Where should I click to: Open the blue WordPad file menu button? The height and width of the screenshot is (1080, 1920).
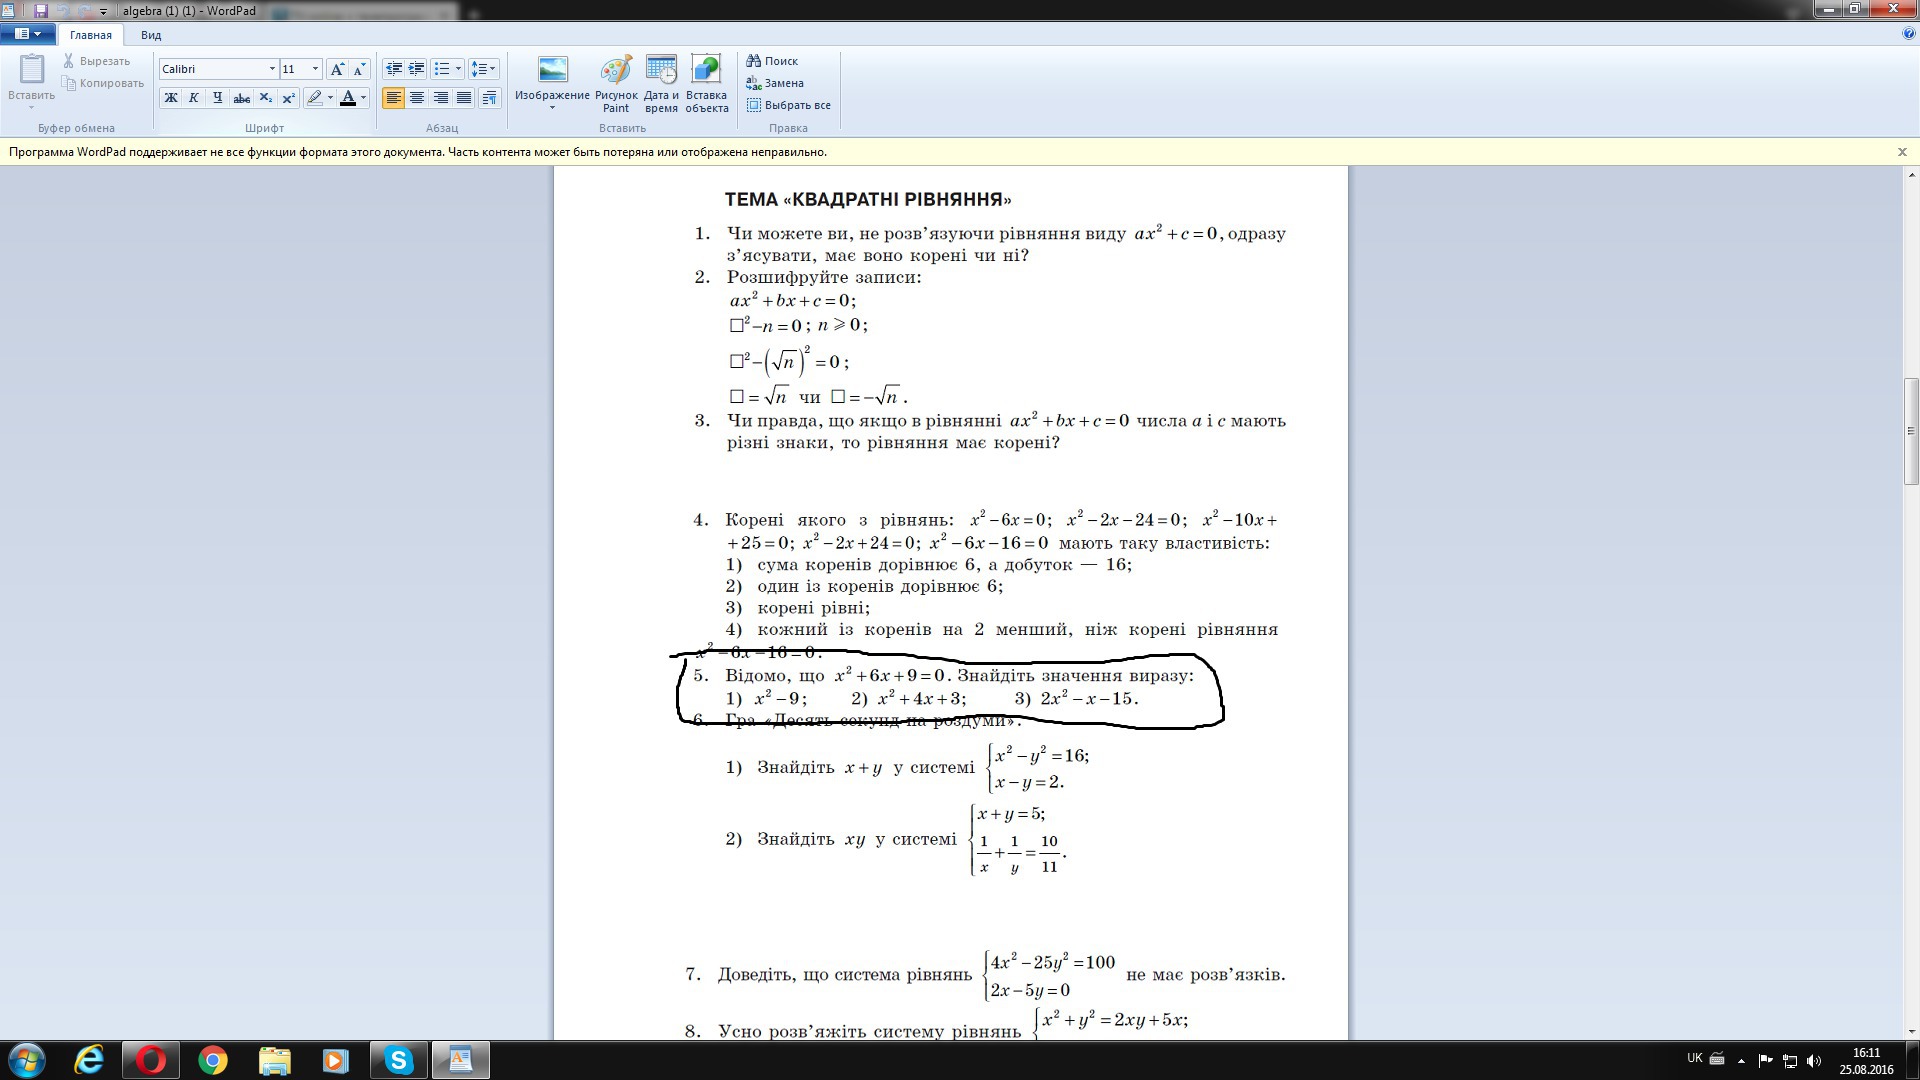tap(27, 34)
